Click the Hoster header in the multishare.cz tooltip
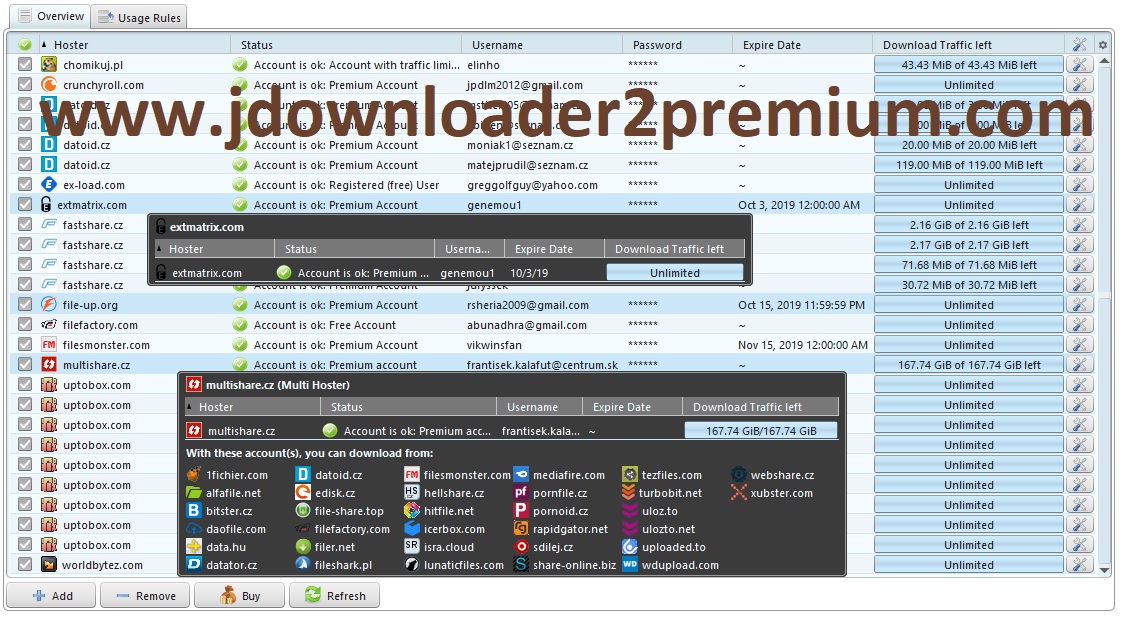Screen dimensions: 1123x621 (252, 406)
